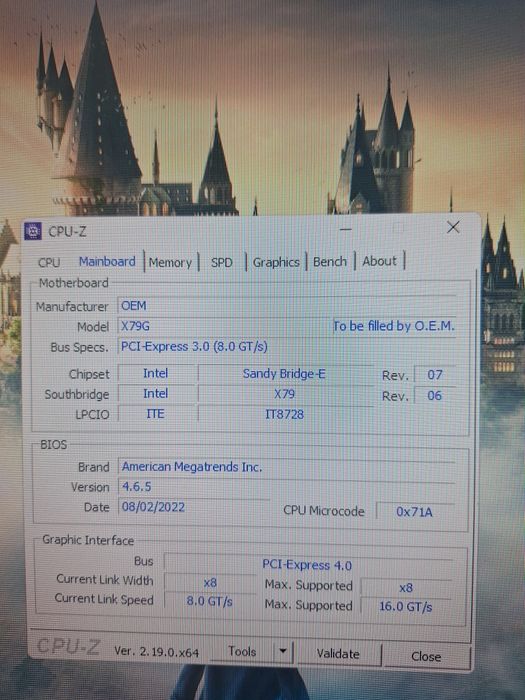The image size is (525, 700).
Task: Click the Current Link Width 'x8' value
Action: pyautogui.click(x=210, y=583)
